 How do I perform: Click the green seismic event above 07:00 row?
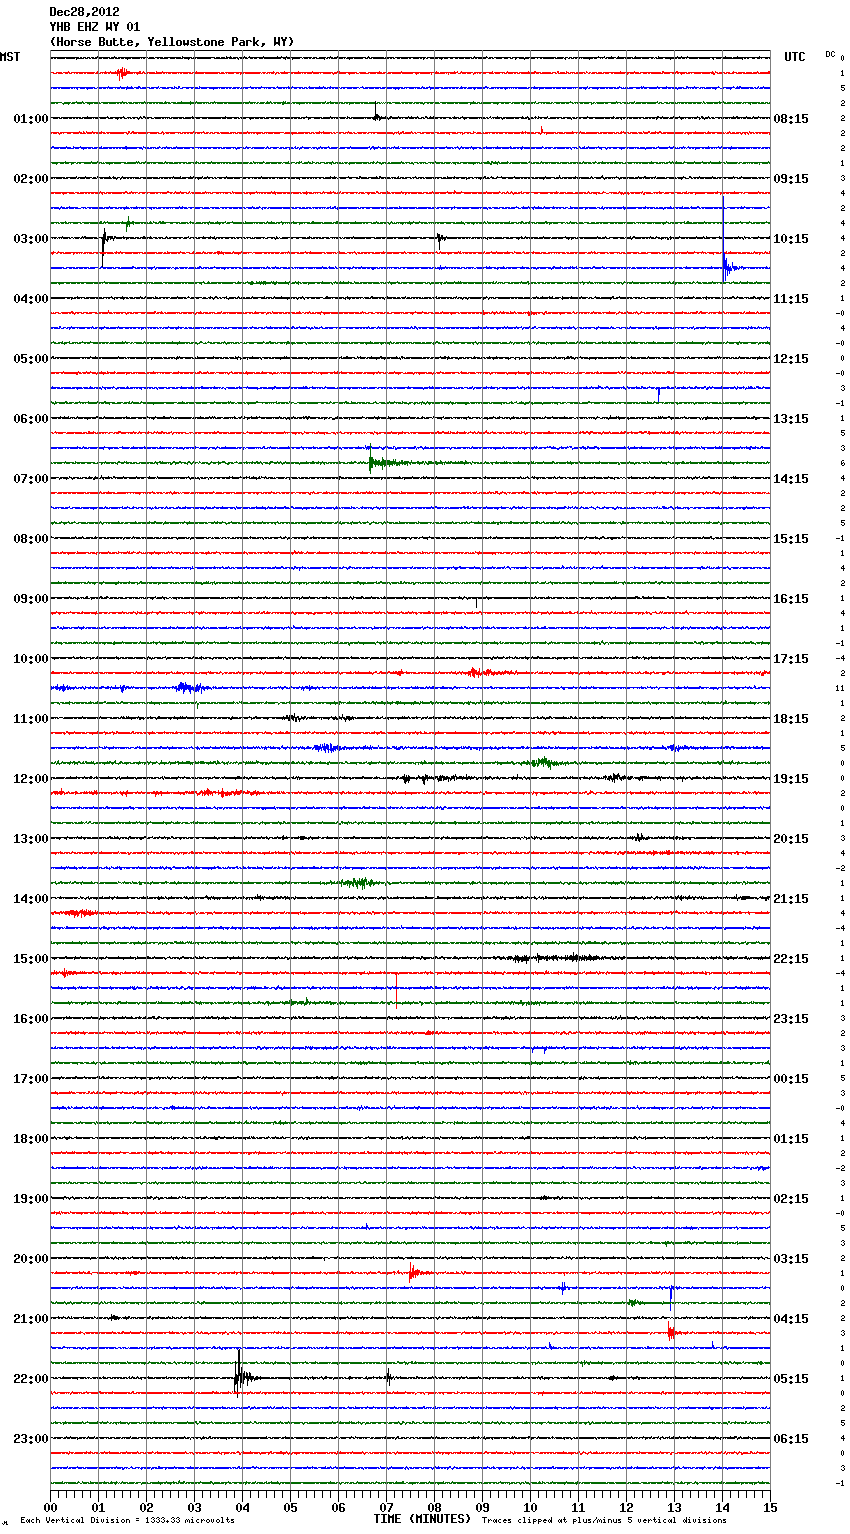pos(373,462)
